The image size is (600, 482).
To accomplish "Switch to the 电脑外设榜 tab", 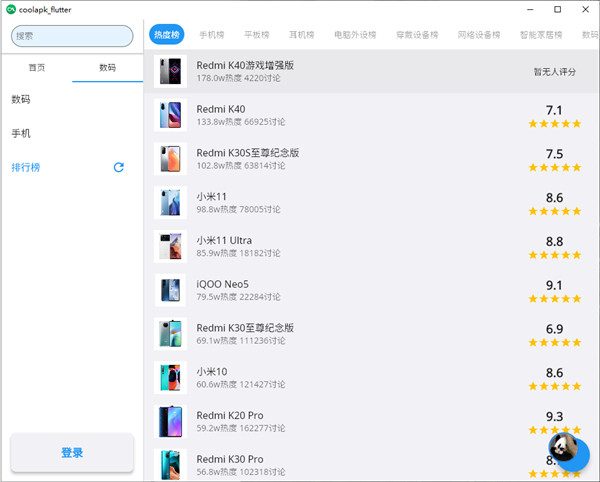I will 355,34.
